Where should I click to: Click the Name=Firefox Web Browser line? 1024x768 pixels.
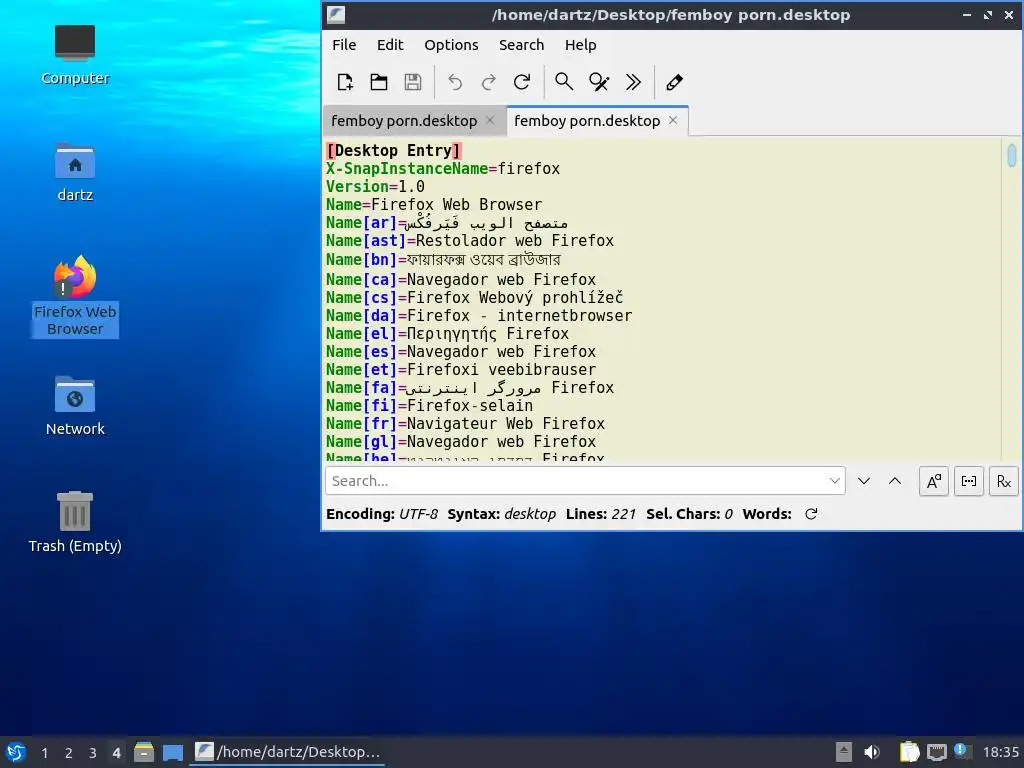tap(434, 204)
